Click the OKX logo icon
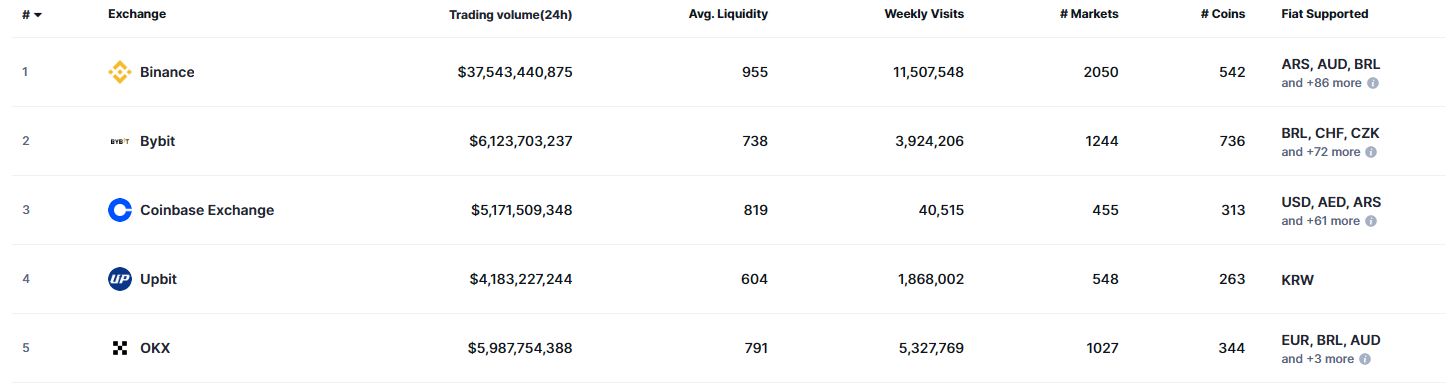Viewport: 1446px width, 386px height. pos(120,348)
